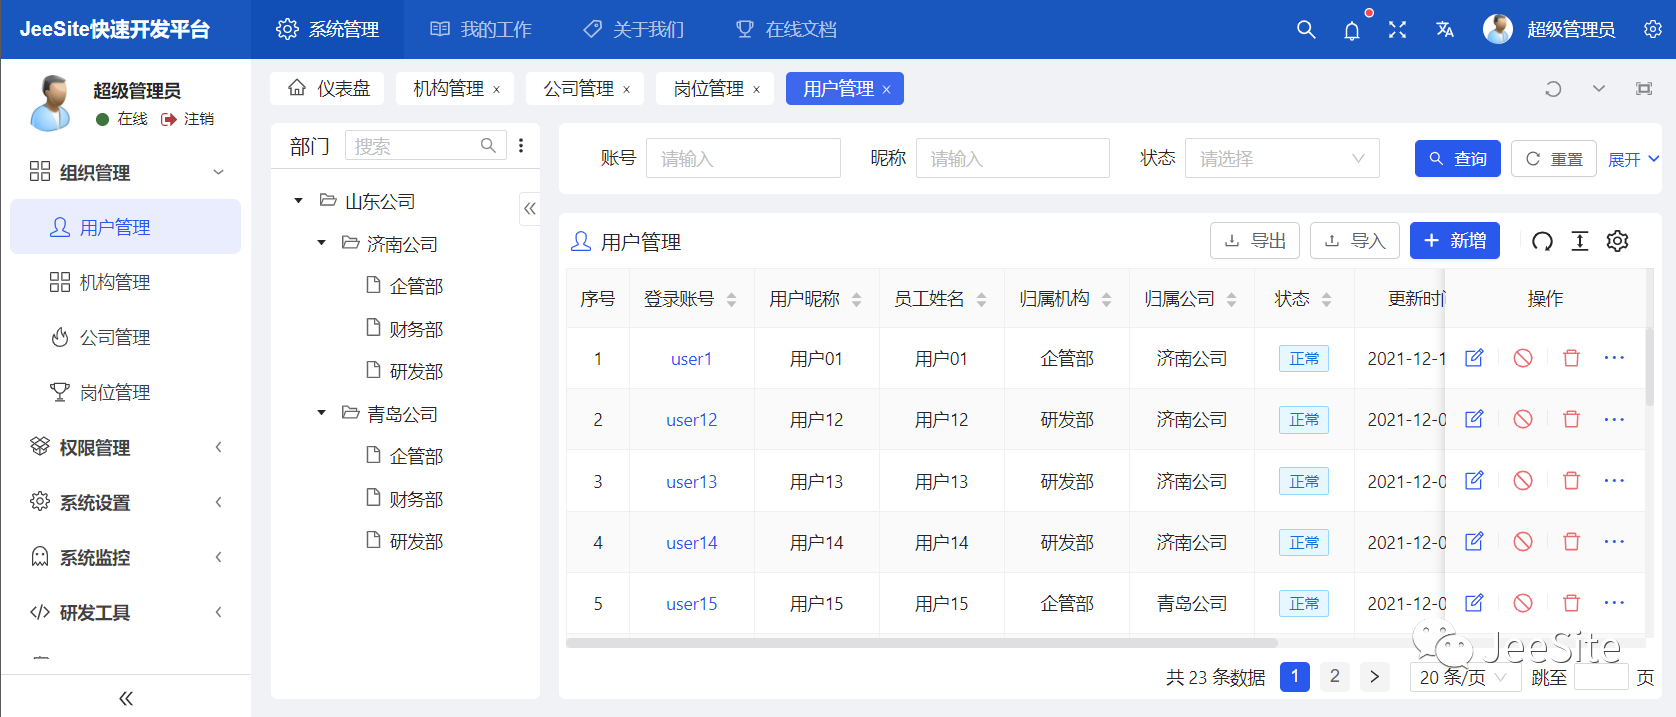Click the 昵称 input field
This screenshot has width=1676, height=717.
1012,158
